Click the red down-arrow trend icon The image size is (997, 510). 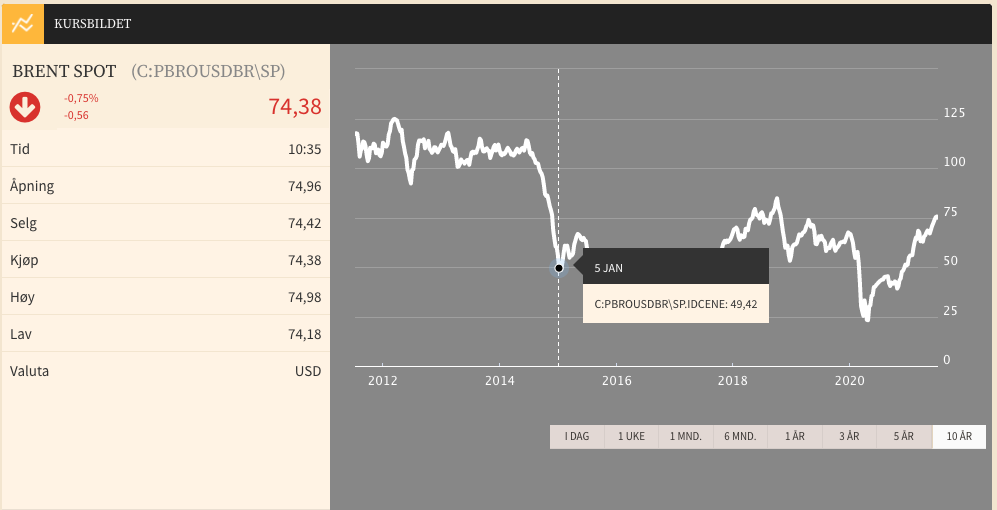(25, 107)
